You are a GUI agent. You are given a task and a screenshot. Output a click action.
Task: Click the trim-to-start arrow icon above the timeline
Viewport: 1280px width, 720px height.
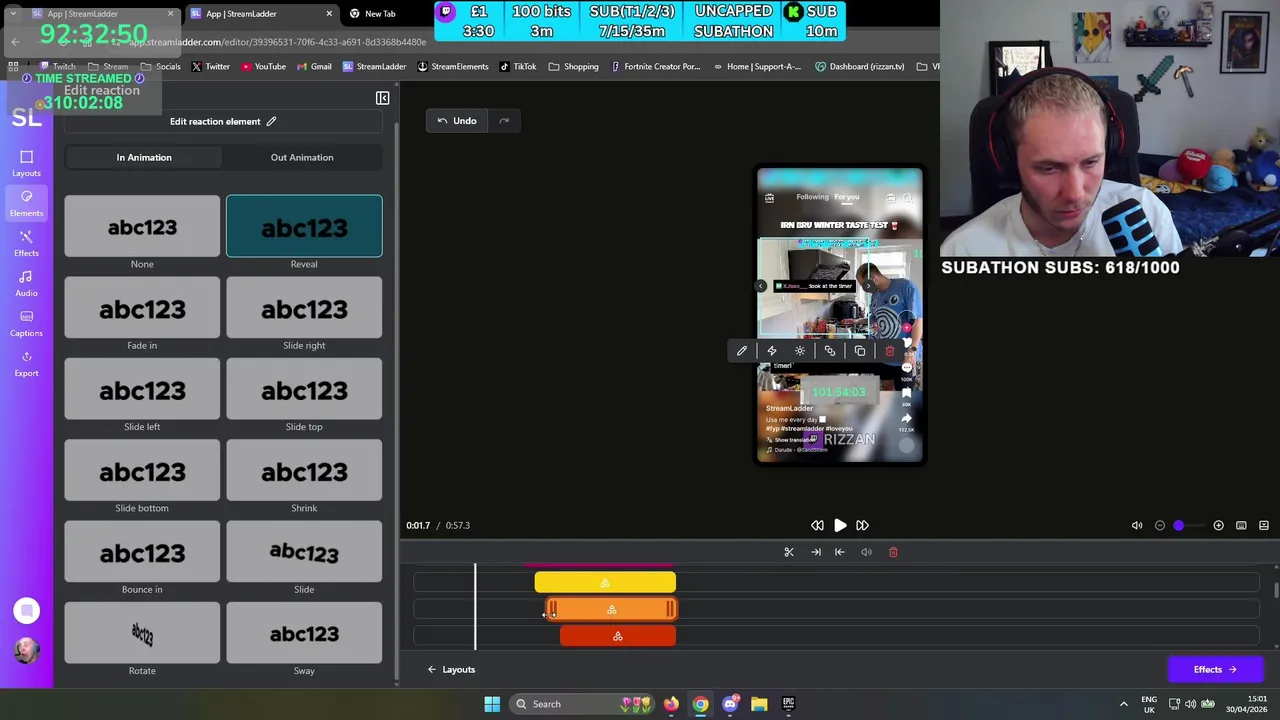[840, 552]
